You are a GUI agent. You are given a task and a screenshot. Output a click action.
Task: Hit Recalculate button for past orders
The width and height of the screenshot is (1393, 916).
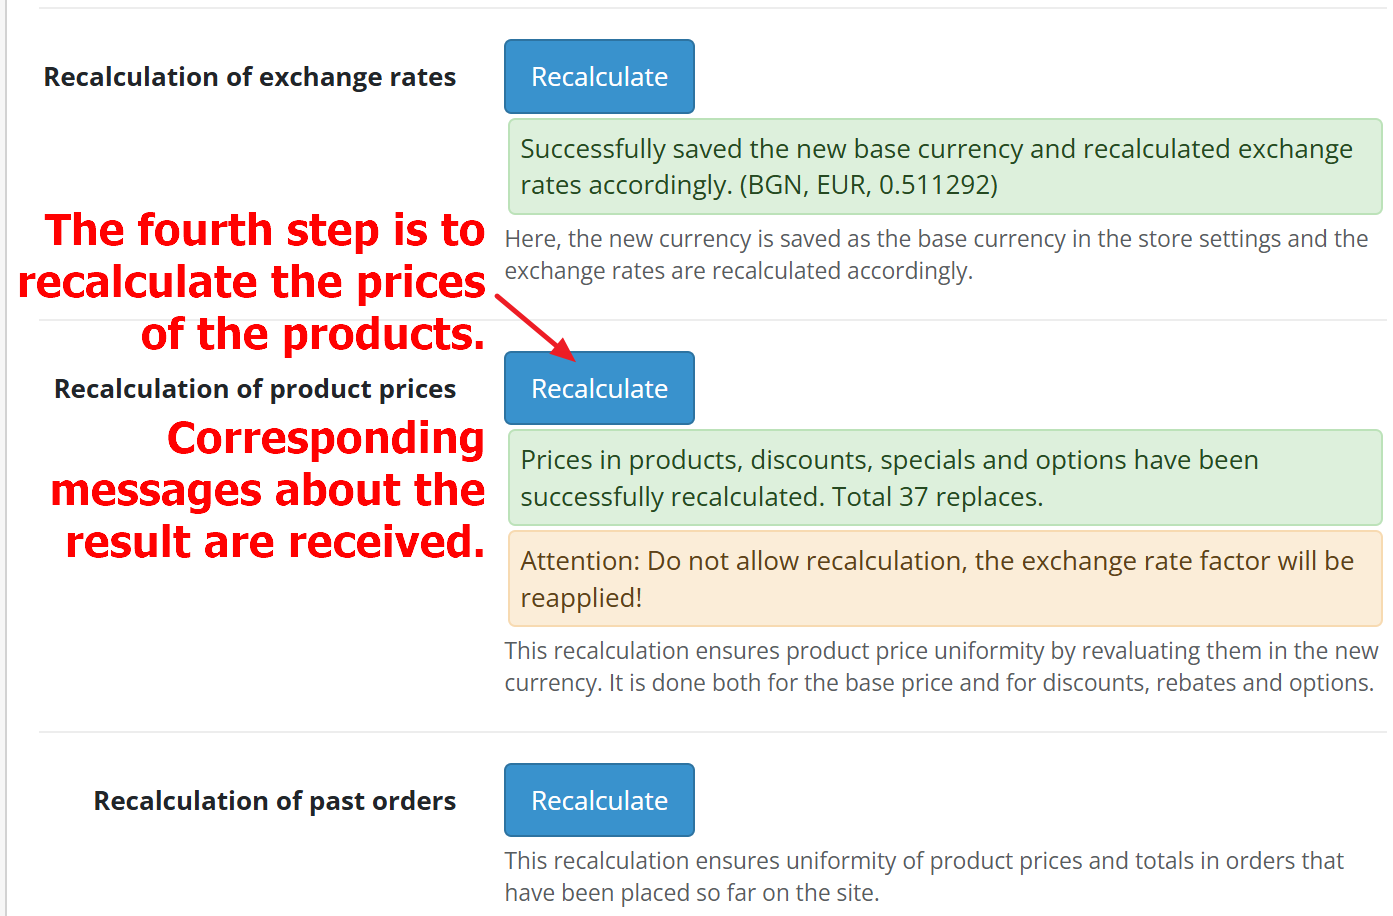point(599,800)
